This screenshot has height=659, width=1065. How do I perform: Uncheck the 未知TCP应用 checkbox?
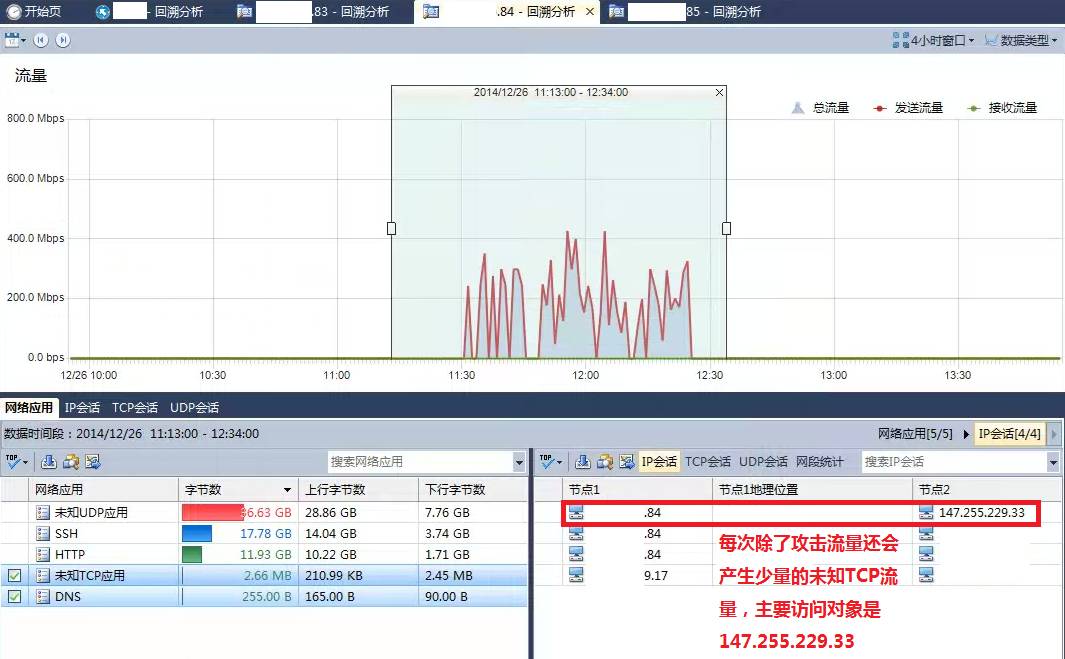tap(14, 576)
